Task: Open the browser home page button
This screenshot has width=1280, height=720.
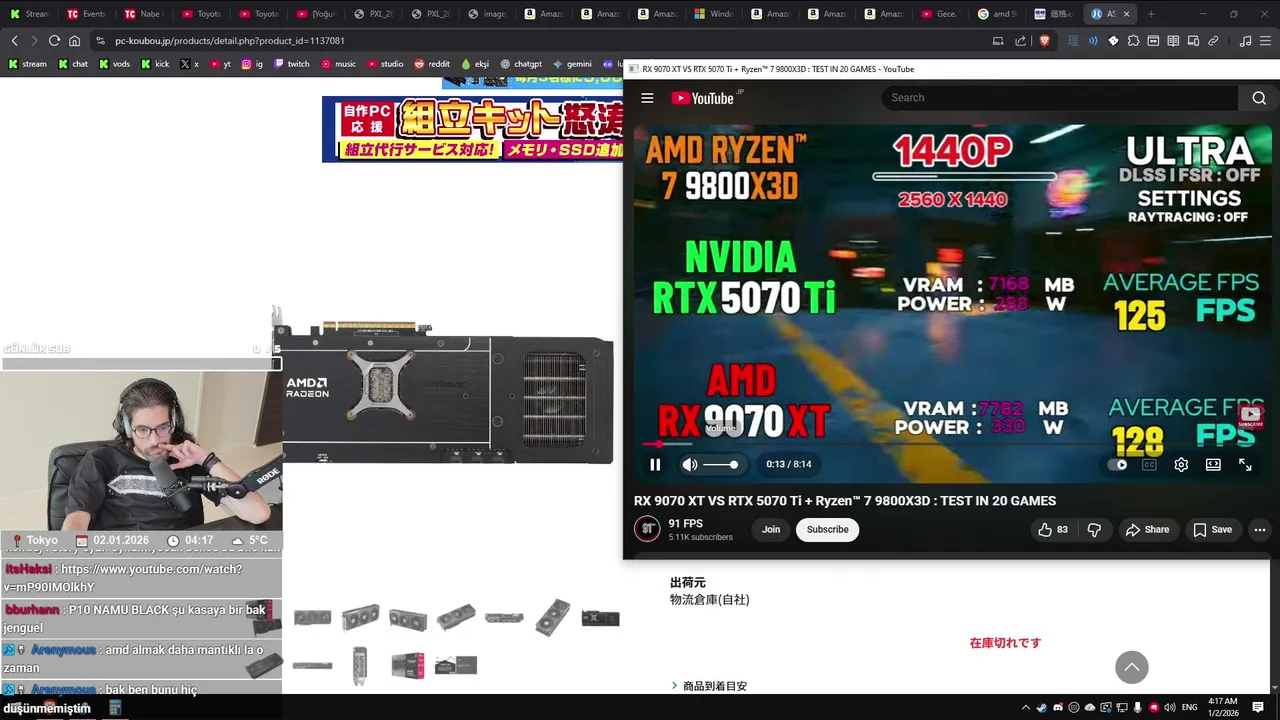Action: tap(74, 41)
